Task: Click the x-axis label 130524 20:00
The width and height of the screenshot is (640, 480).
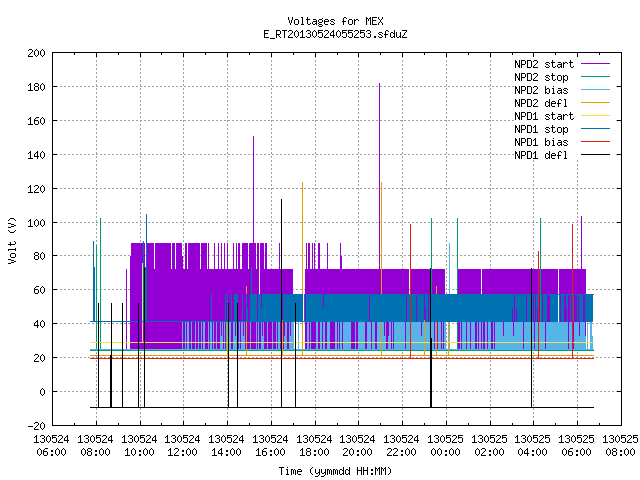Action: 358,446
